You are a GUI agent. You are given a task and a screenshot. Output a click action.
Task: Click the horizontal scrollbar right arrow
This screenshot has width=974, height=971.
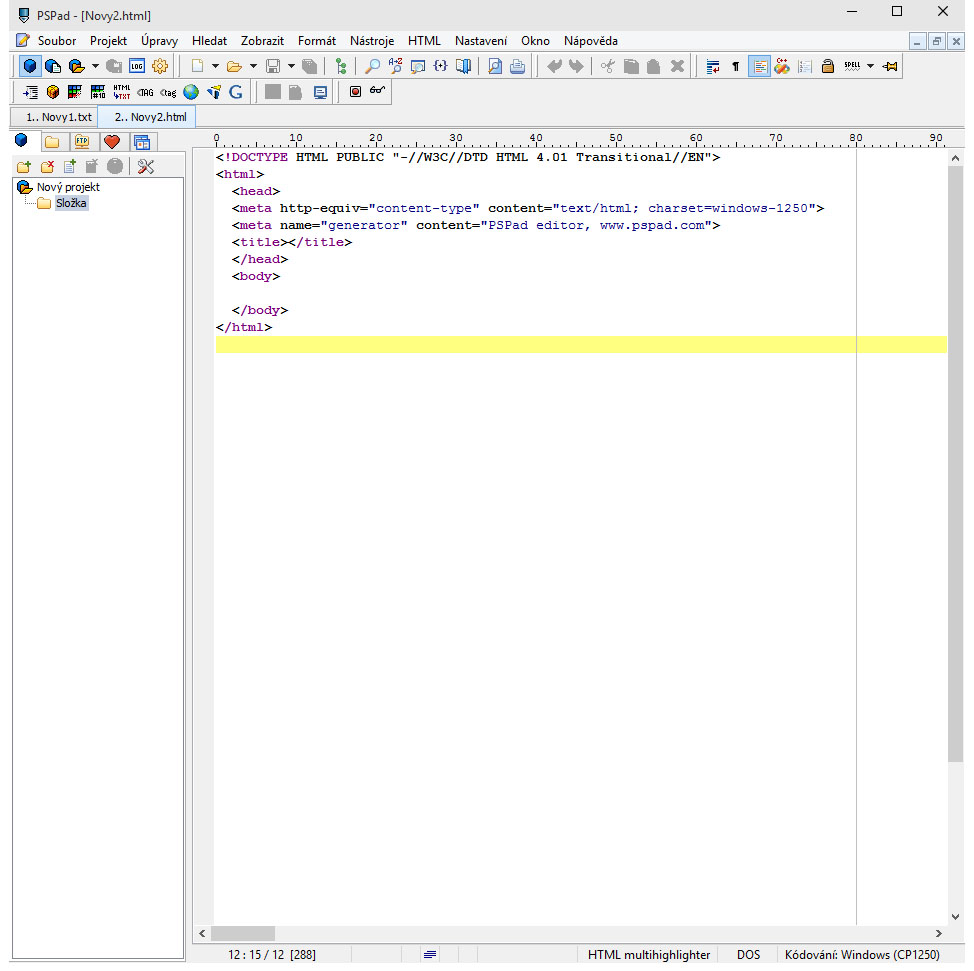point(938,933)
